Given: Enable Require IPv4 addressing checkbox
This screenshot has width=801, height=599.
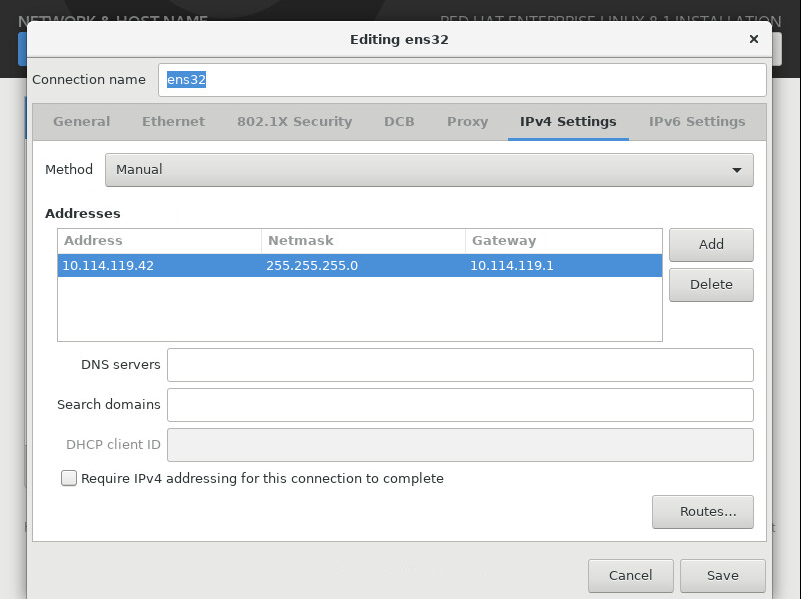Looking at the screenshot, I should coord(69,478).
